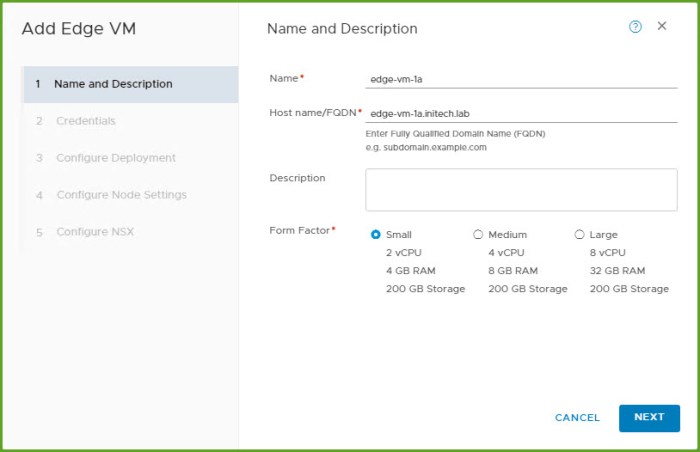Open the Configure NSX step
The image size is (700, 452).
tap(94, 232)
